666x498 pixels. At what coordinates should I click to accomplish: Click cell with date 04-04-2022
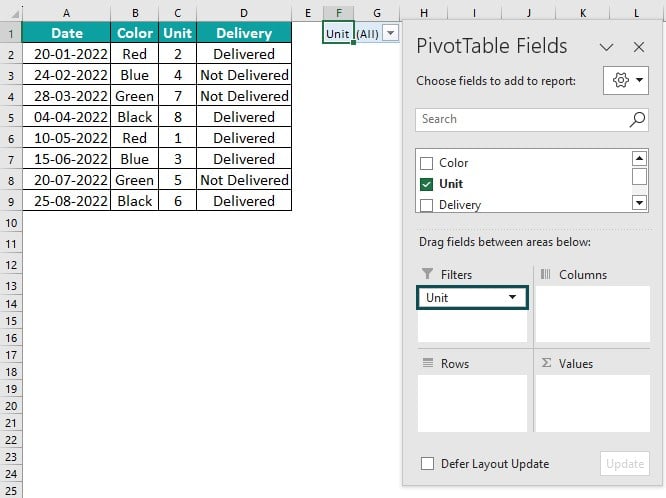click(x=66, y=117)
